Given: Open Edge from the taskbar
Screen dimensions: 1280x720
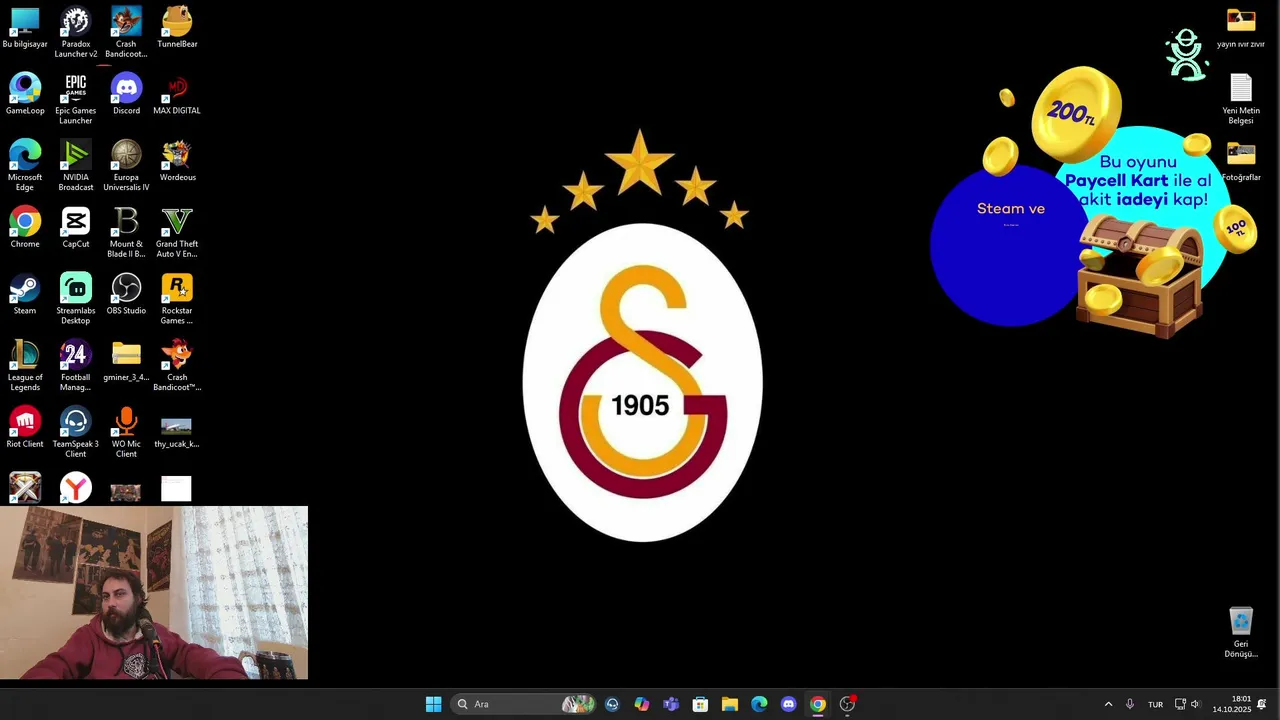Looking at the screenshot, I should point(759,704).
